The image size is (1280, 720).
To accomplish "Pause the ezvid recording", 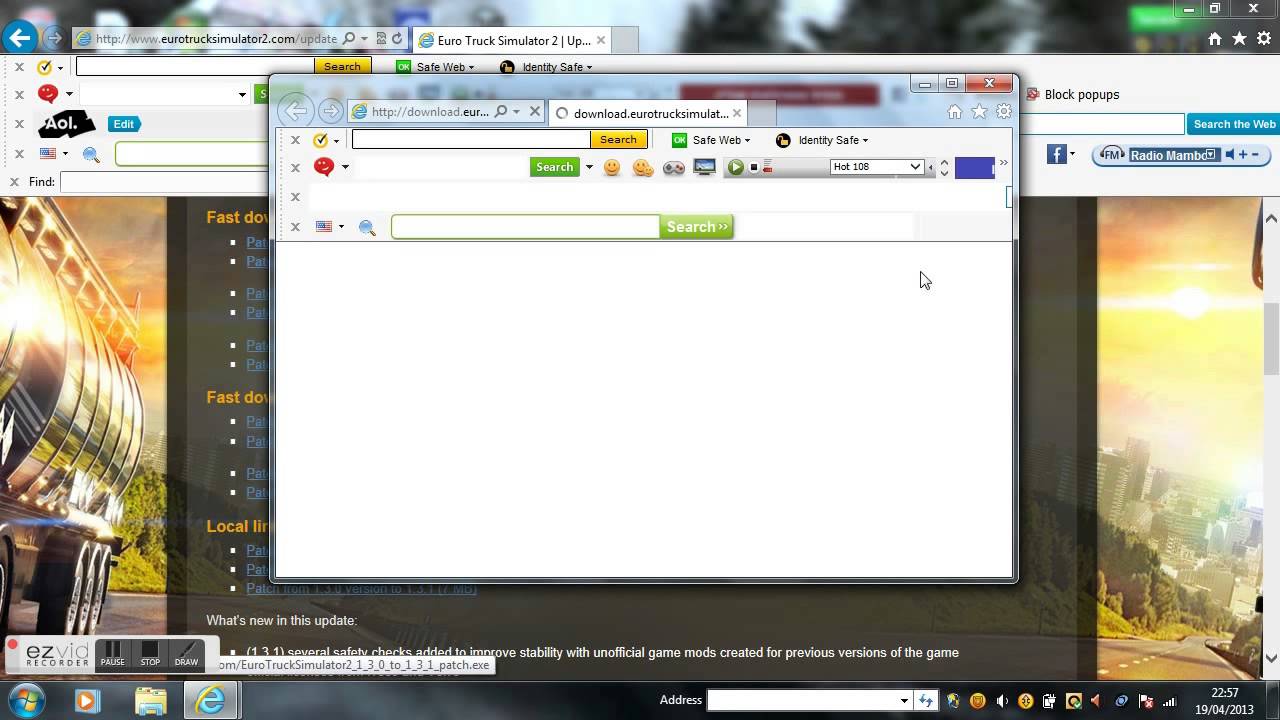I will (113, 654).
